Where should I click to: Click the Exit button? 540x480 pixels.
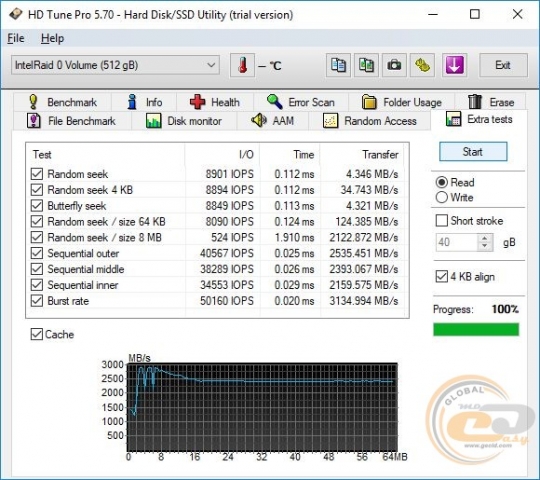click(503, 65)
